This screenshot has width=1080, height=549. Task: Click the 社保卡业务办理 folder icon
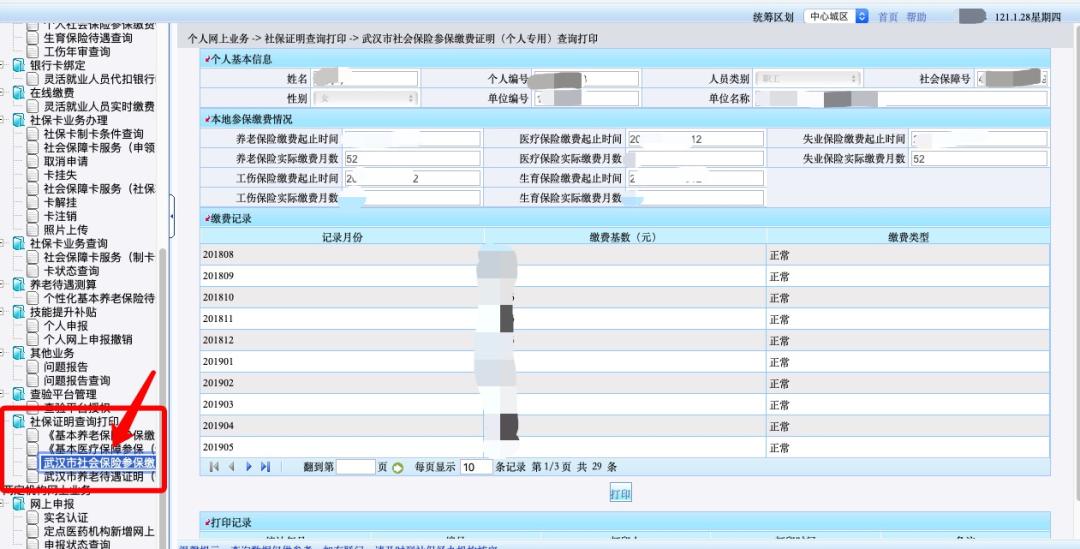[x=19, y=121]
